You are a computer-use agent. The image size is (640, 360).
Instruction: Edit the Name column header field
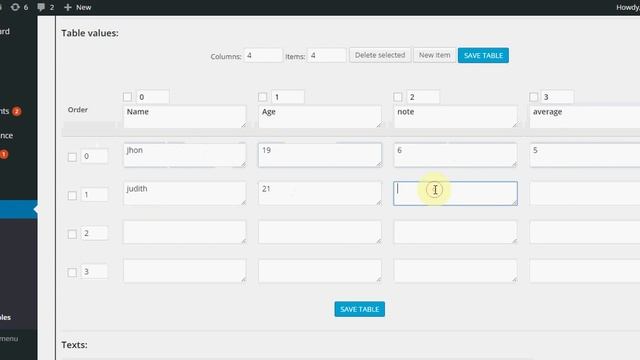point(184,116)
